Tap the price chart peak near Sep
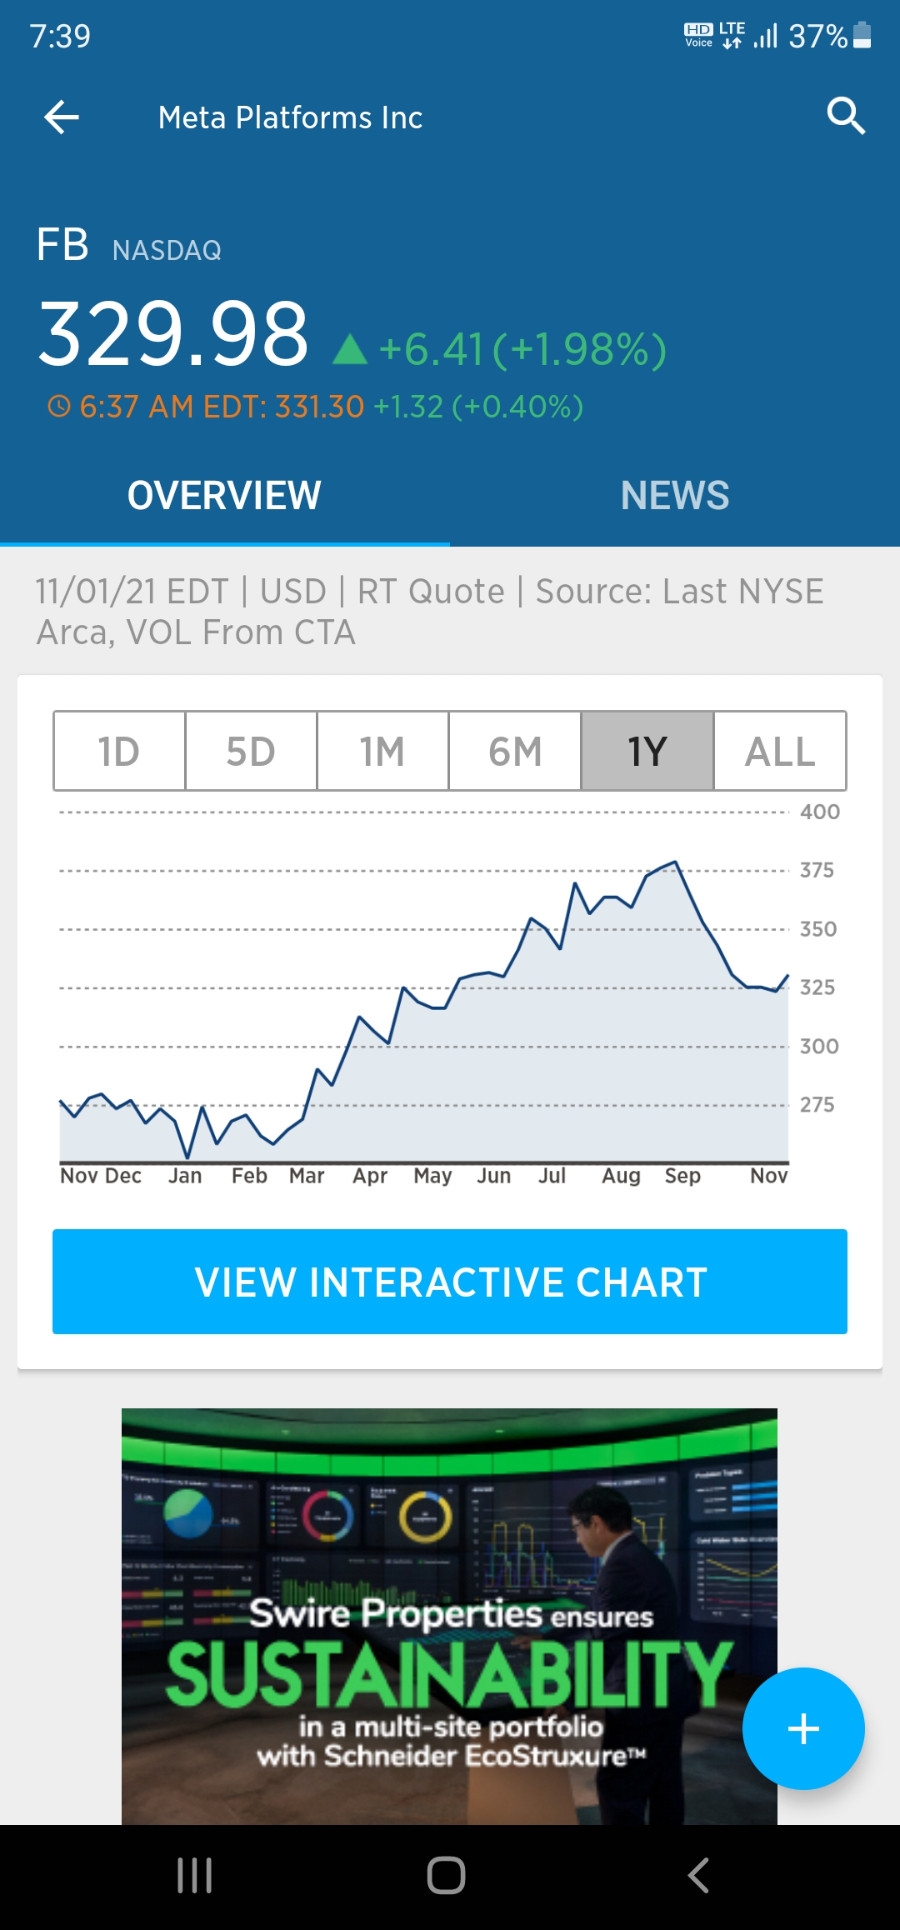900x1930 pixels. pyautogui.click(x=677, y=862)
